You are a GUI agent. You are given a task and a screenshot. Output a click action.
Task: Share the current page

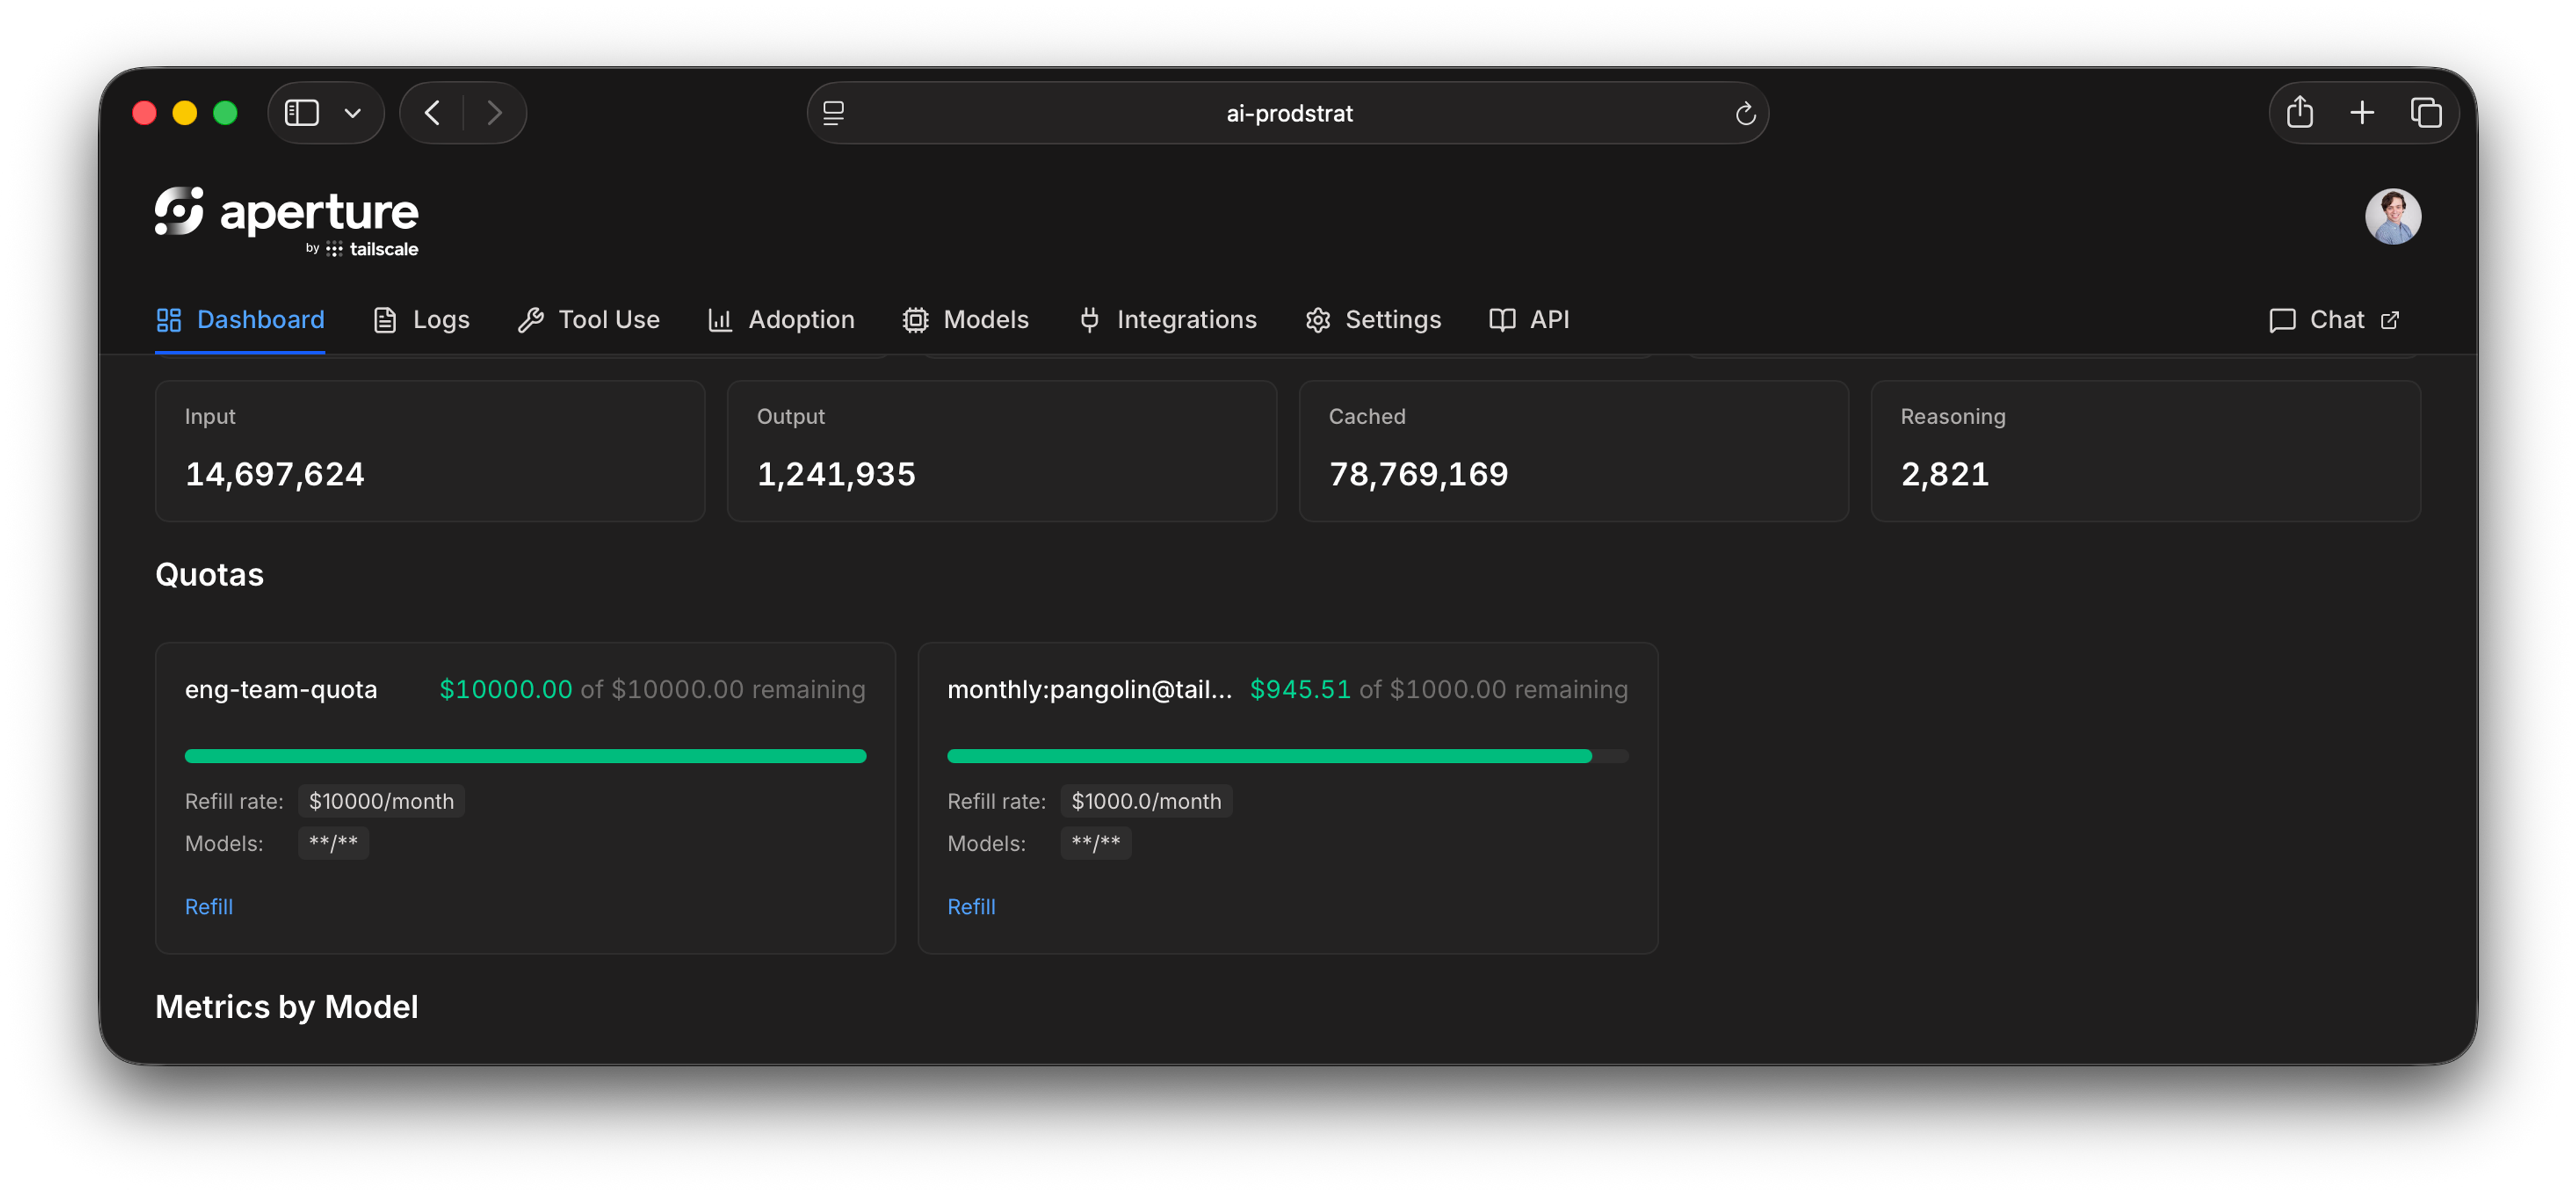2299,112
